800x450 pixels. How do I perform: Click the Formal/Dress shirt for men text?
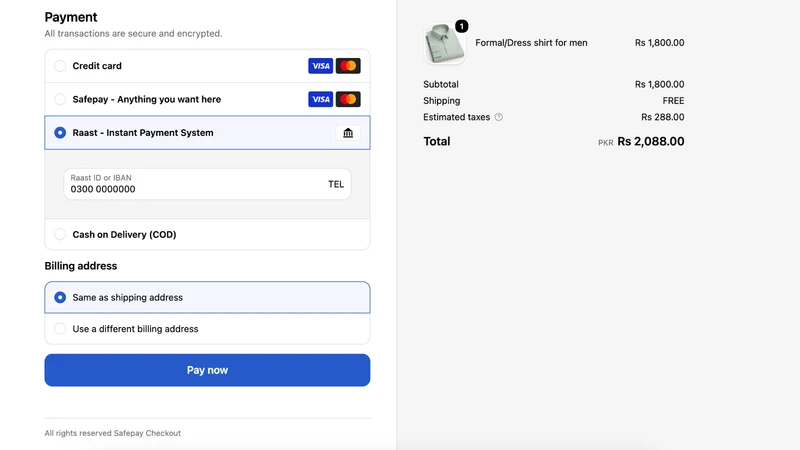point(531,43)
